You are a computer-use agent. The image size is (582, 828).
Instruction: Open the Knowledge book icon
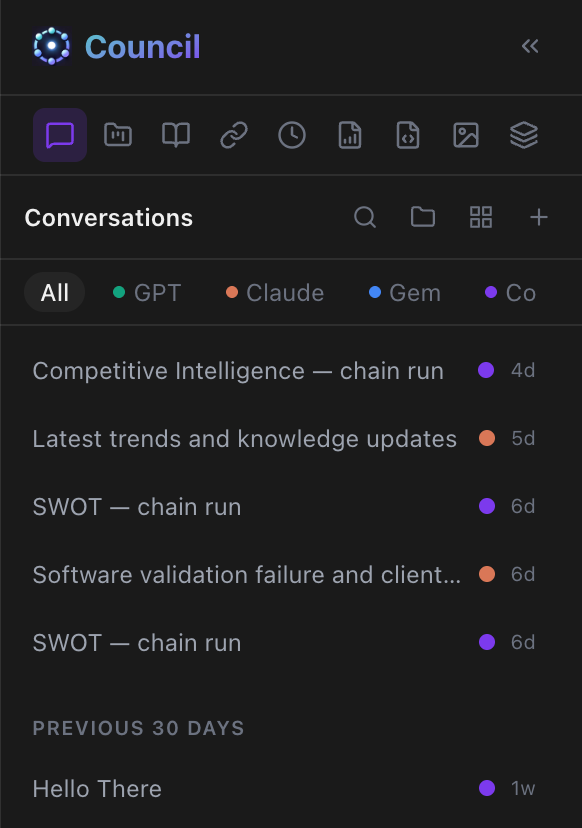175,135
